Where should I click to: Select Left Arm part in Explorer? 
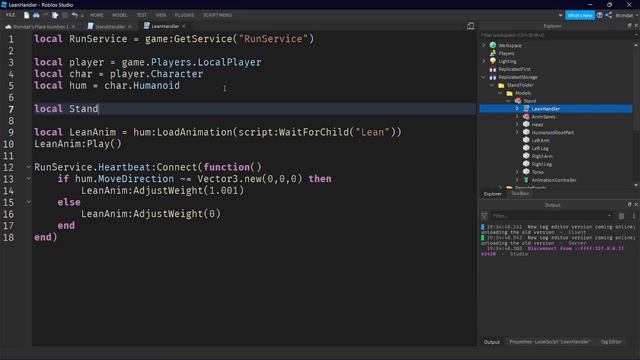pyautogui.click(x=540, y=140)
